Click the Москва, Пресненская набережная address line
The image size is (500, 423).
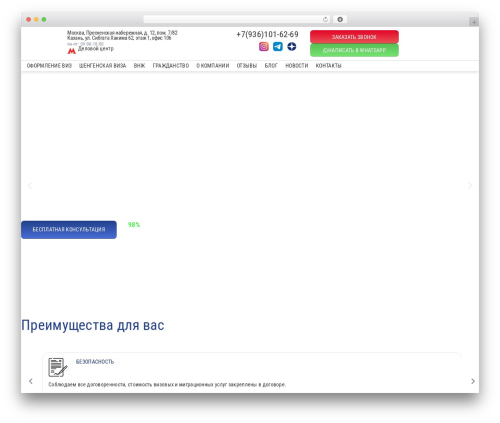[x=122, y=33]
